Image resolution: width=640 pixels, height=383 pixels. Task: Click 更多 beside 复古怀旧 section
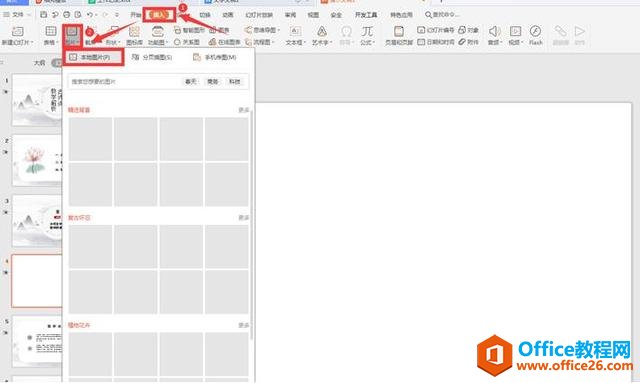(244, 218)
